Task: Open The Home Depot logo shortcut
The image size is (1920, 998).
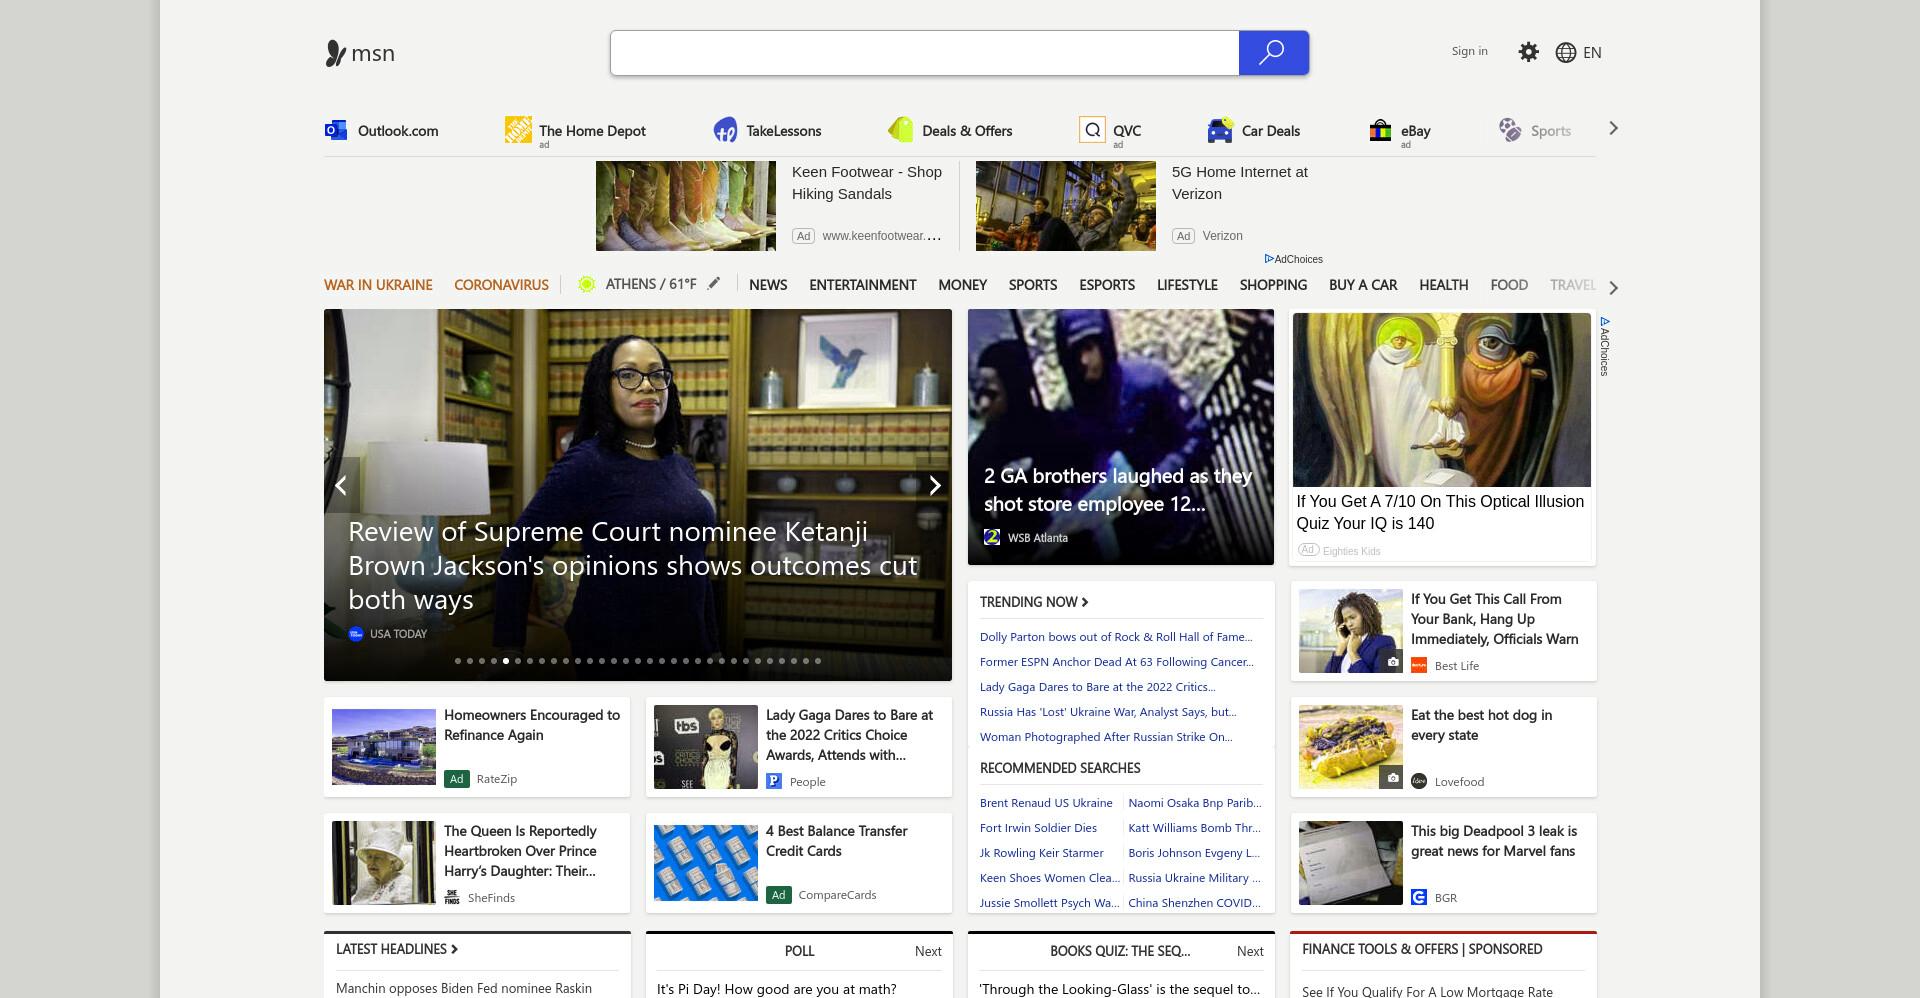Action: click(x=518, y=129)
